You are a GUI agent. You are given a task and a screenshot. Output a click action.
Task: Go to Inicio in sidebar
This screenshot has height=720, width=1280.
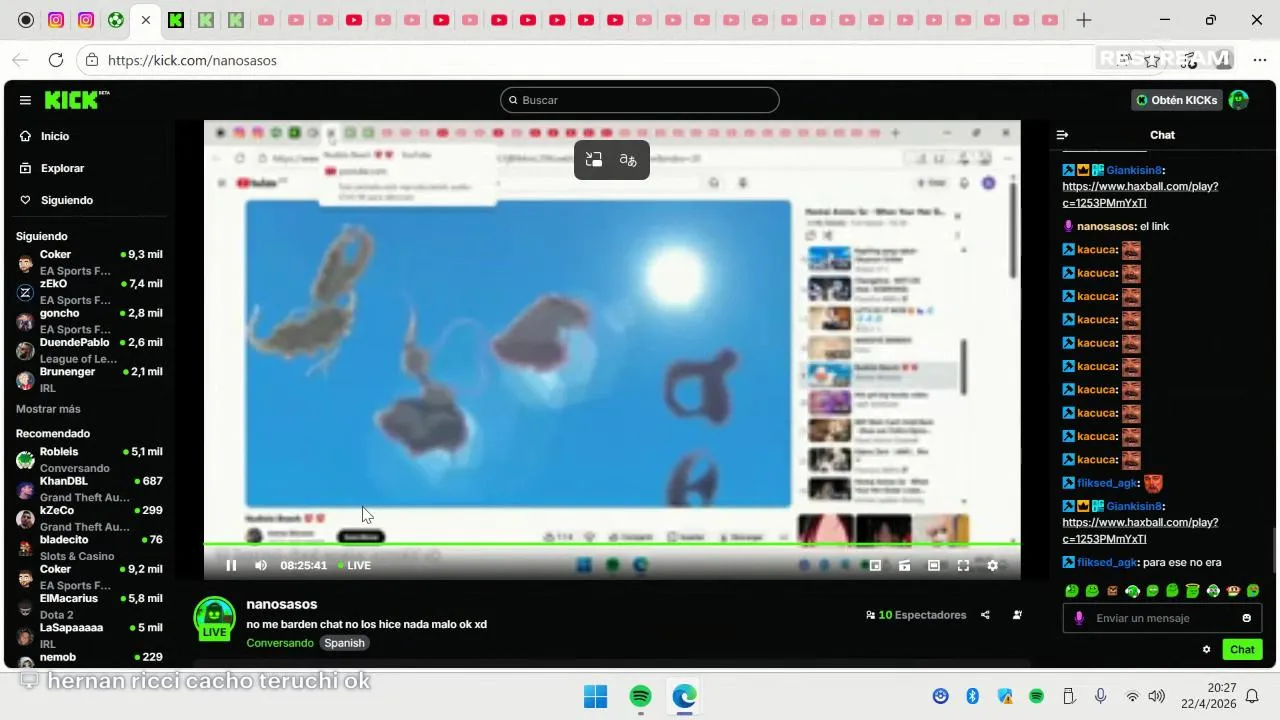tap(54, 136)
